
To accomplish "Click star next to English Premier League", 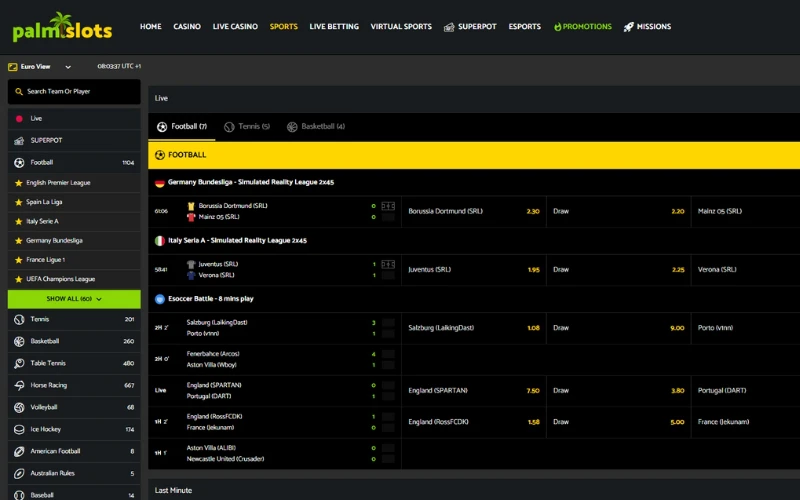I will (x=18, y=183).
